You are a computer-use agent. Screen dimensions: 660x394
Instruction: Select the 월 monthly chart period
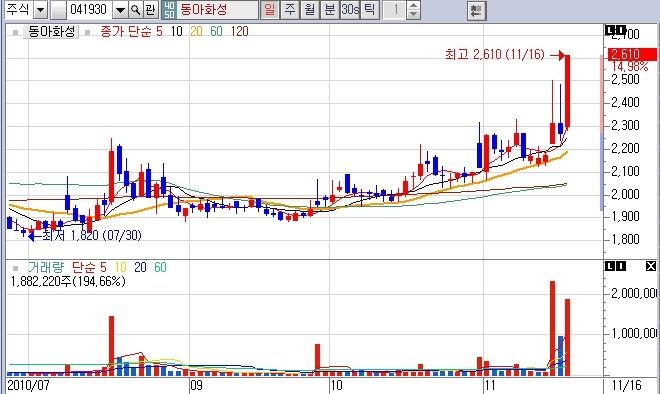click(309, 10)
